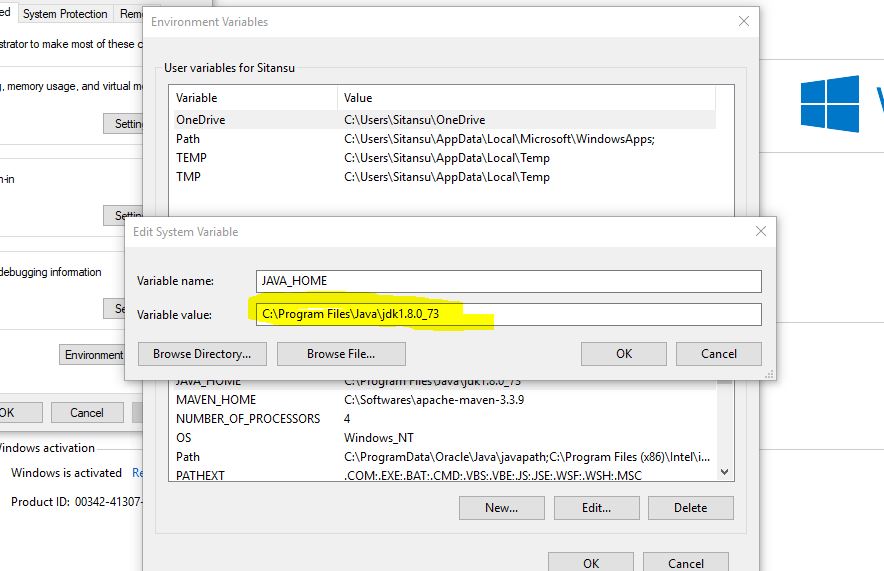Delete selected system variable
884x571 pixels.
click(x=691, y=508)
